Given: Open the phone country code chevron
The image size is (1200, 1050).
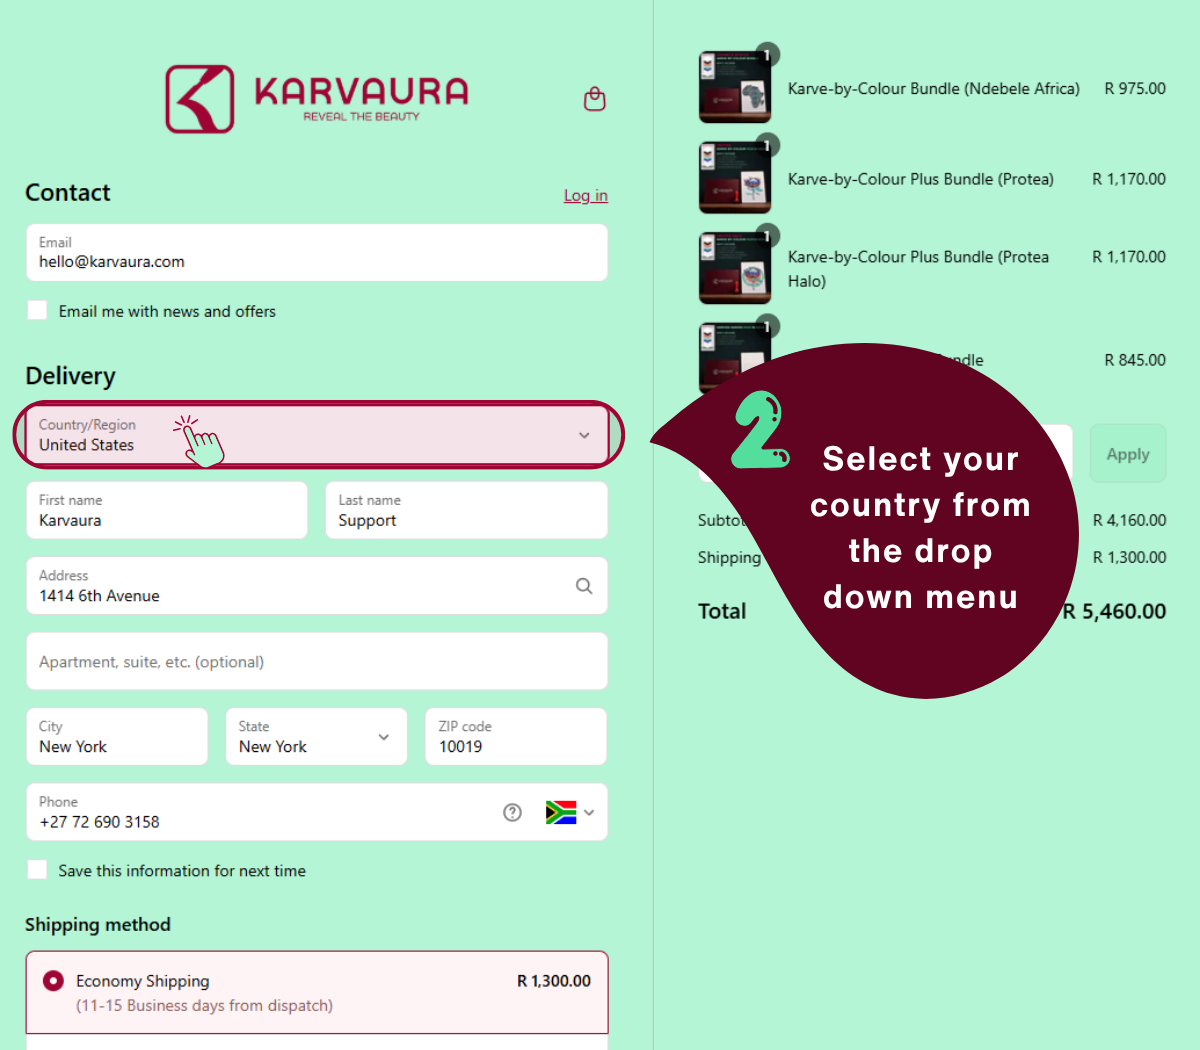Looking at the screenshot, I should click(x=589, y=812).
